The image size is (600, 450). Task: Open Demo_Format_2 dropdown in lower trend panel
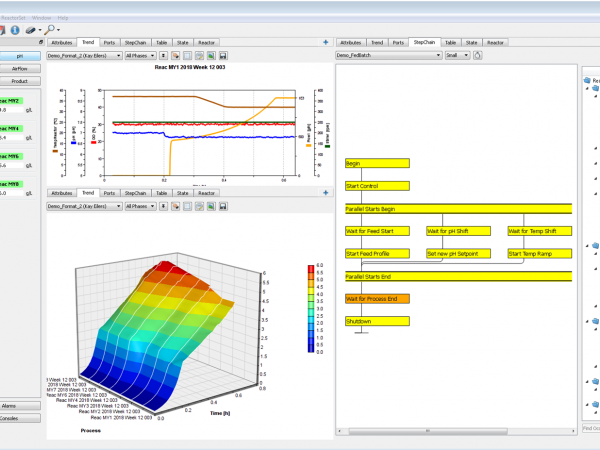tap(85, 206)
